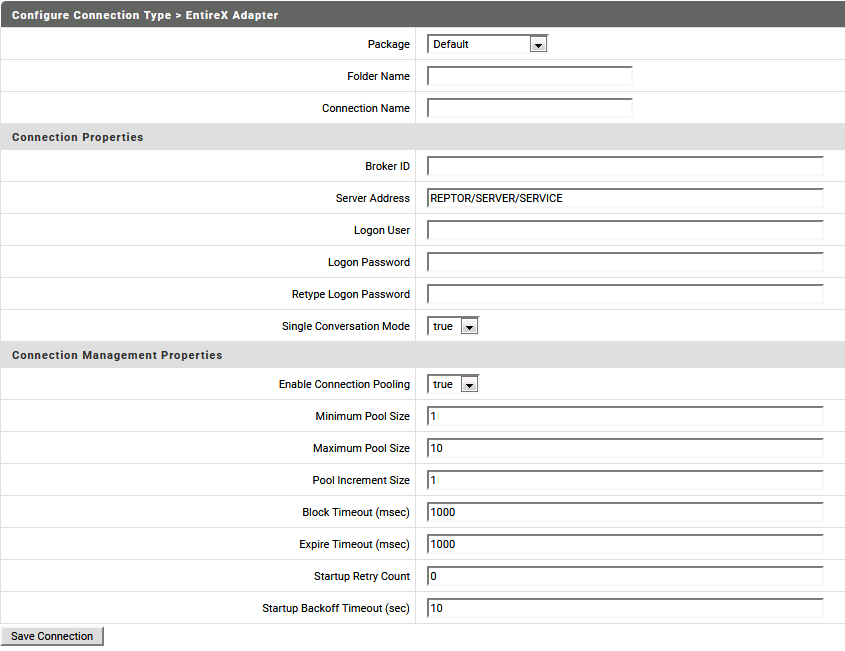Click the Connection Properties section header
The width and height of the screenshot is (845, 651).
click(x=78, y=136)
